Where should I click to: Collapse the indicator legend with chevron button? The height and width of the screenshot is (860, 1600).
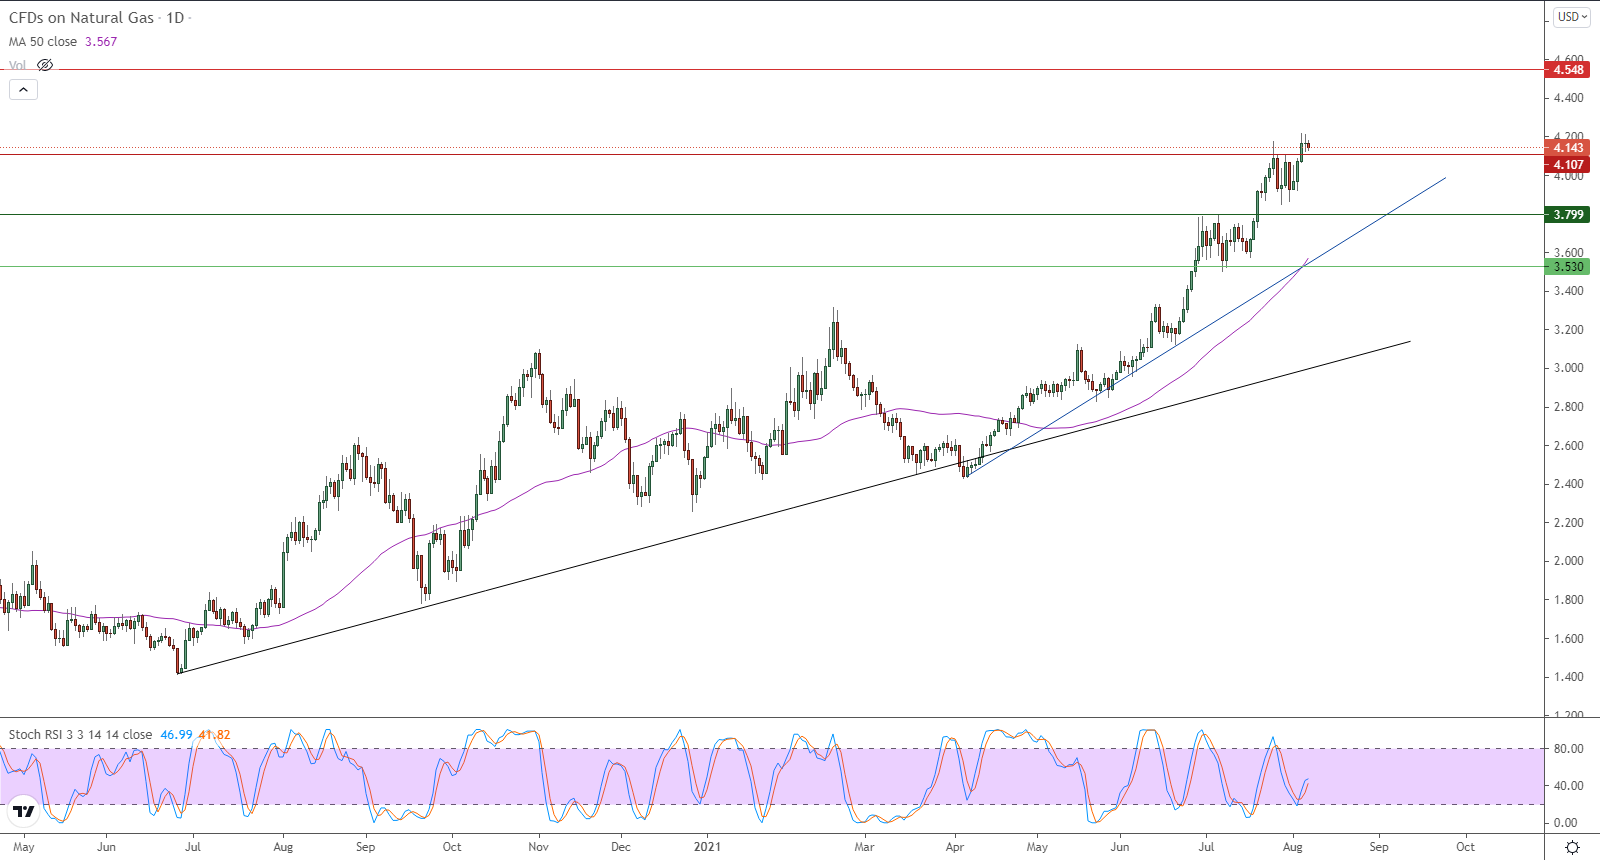(x=24, y=89)
